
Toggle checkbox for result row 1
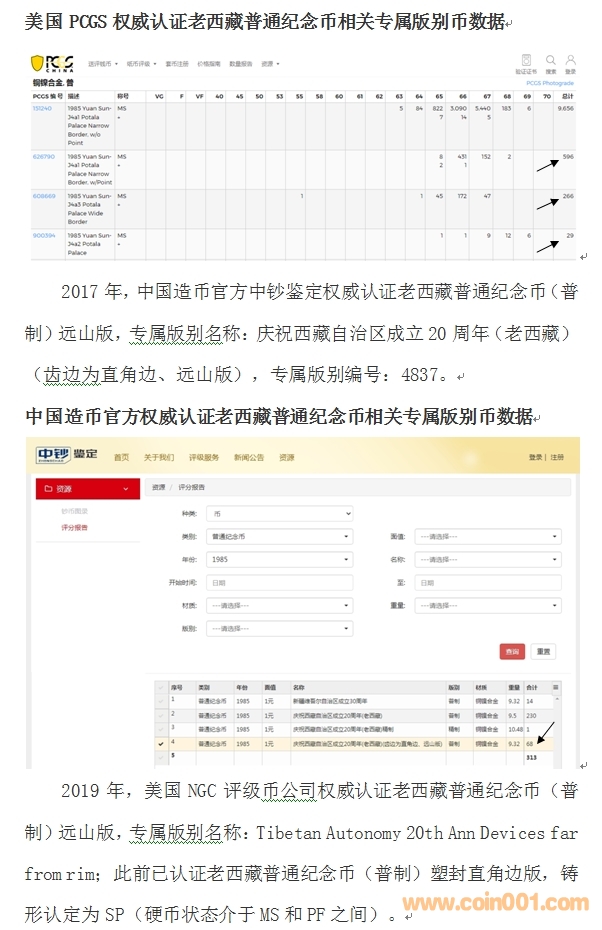pos(161,701)
